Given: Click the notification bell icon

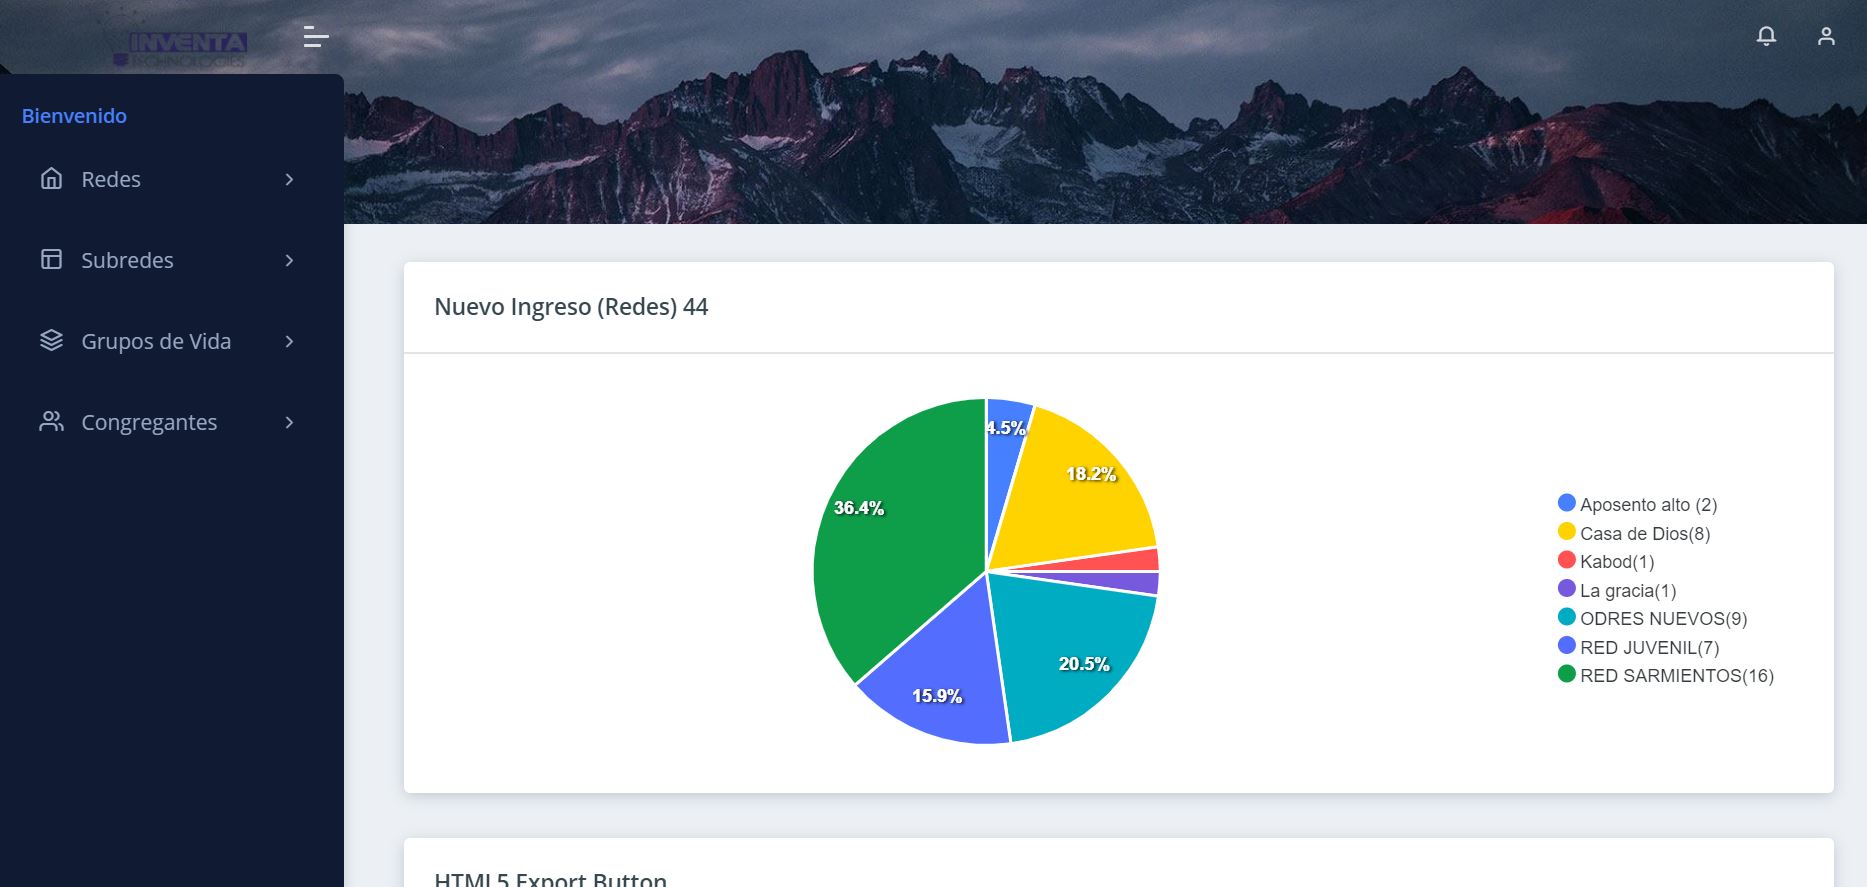Looking at the screenshot, I should tap(1766, 37).
